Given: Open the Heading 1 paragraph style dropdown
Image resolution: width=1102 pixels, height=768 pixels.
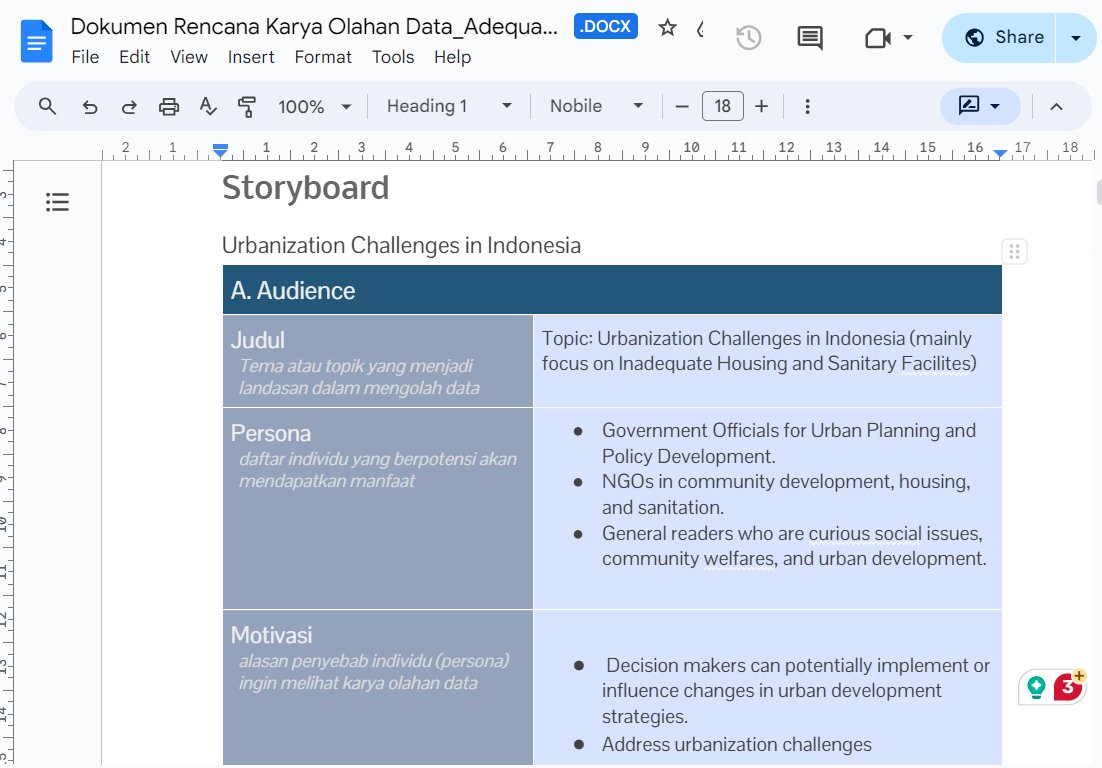Looking at the screenshot, I should [449, 106].
